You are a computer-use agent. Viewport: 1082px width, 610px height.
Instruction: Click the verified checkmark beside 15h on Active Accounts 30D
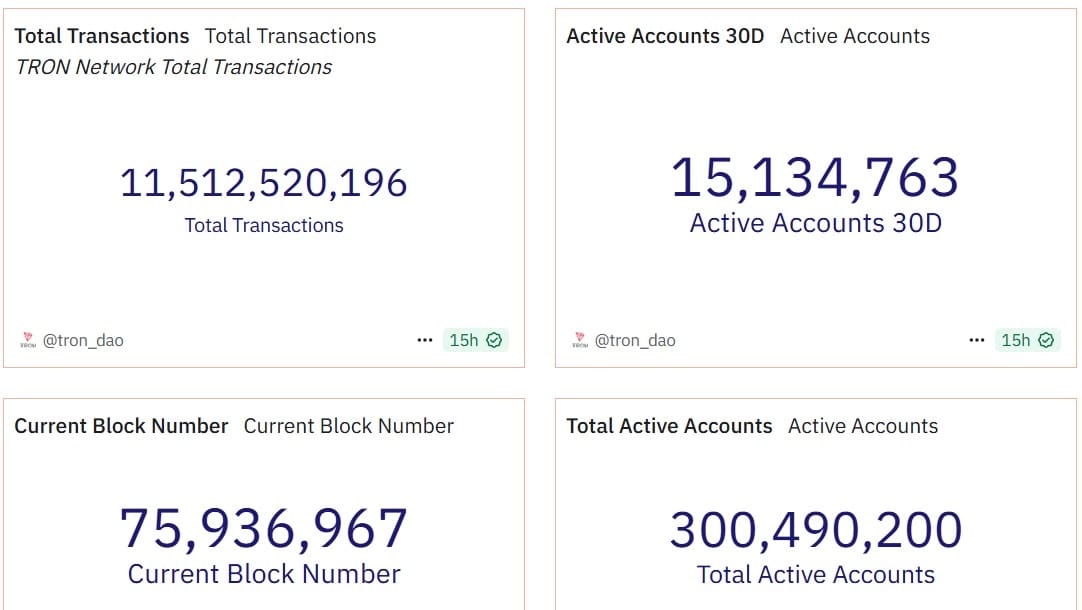[x=1048, y=340]
